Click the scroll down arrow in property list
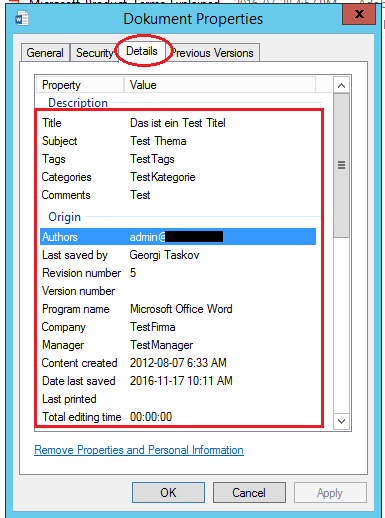385x518 pixels. pos(341,421)
